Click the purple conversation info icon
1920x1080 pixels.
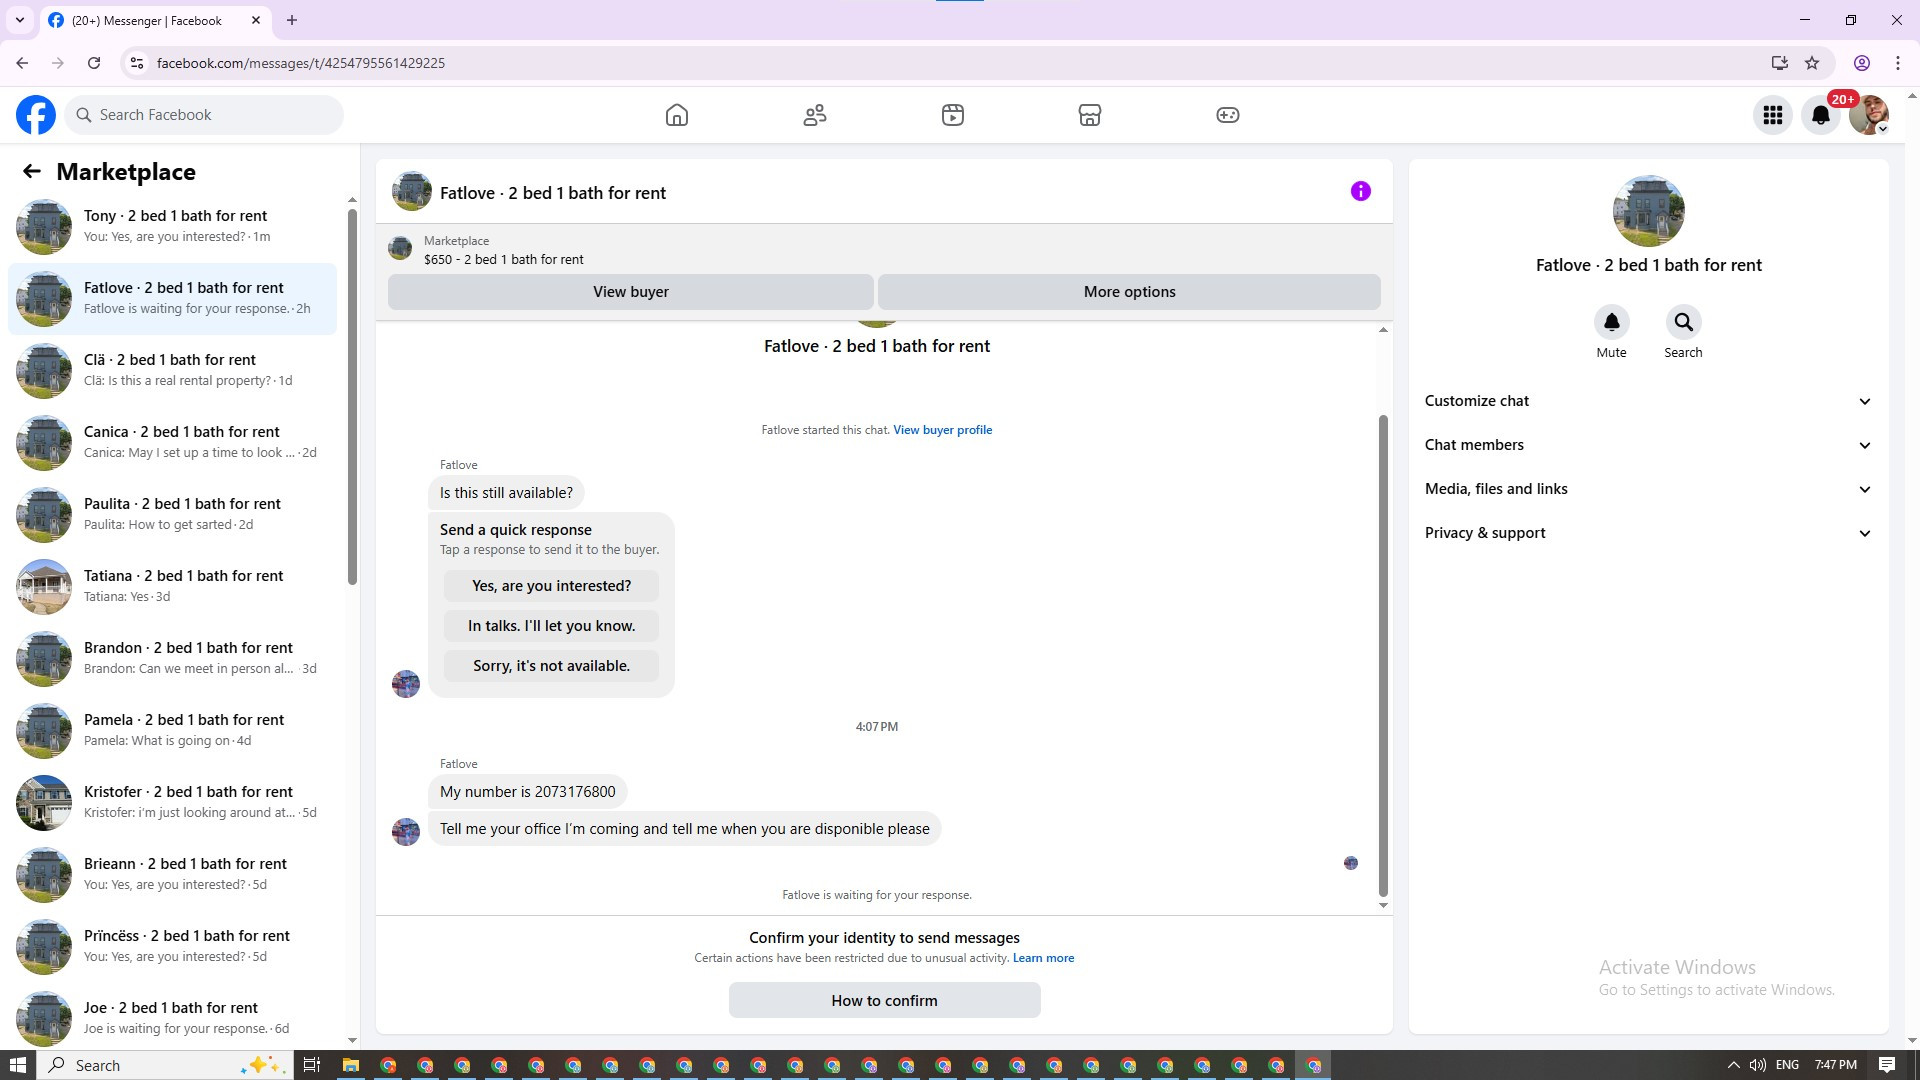1360,191
